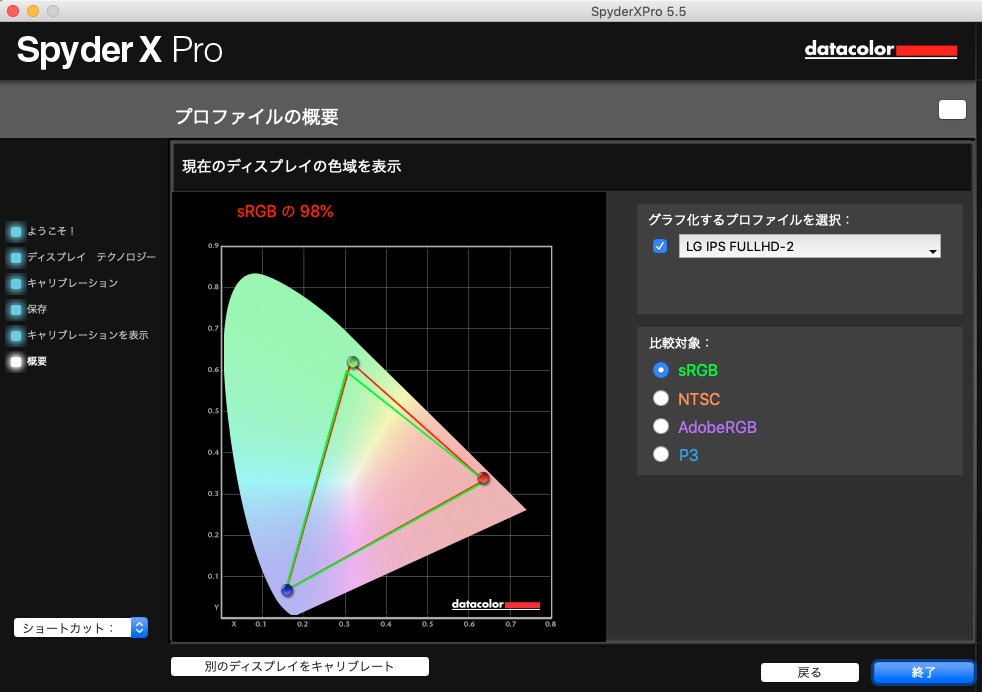The height and width of the screenshot is (692, 982).
Task: Uncheck the LG IPS FULLHD-2 profile checkbox
Action: [660, 245]
